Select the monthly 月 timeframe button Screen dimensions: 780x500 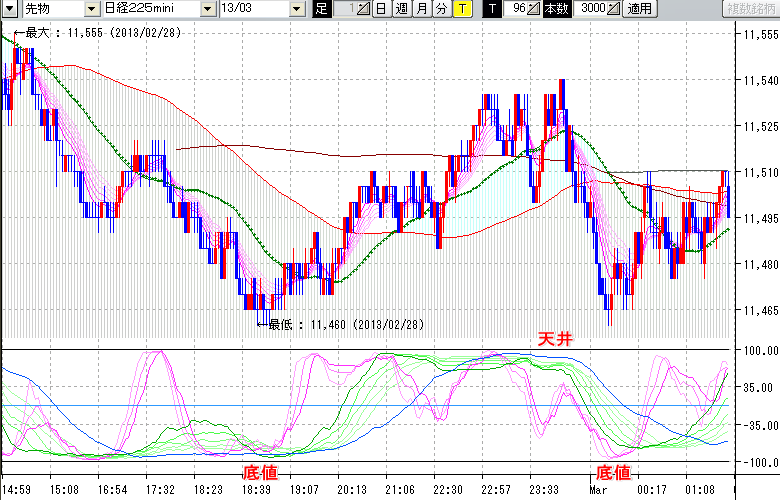421,9
